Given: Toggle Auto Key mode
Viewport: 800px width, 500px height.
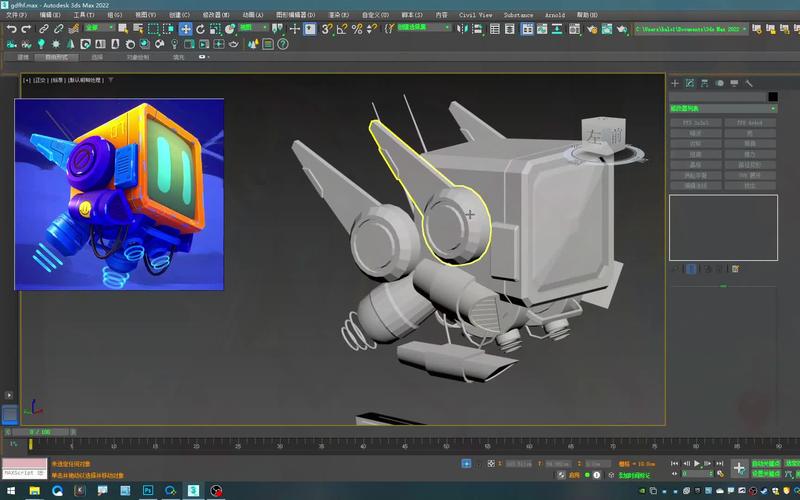Looking at the screenshot, I should click(766, 463).
